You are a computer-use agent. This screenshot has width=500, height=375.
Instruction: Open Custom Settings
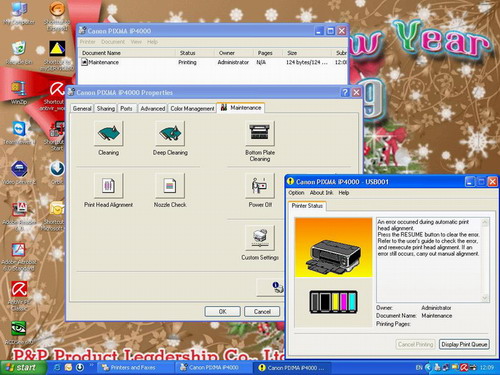coord(260,238)
